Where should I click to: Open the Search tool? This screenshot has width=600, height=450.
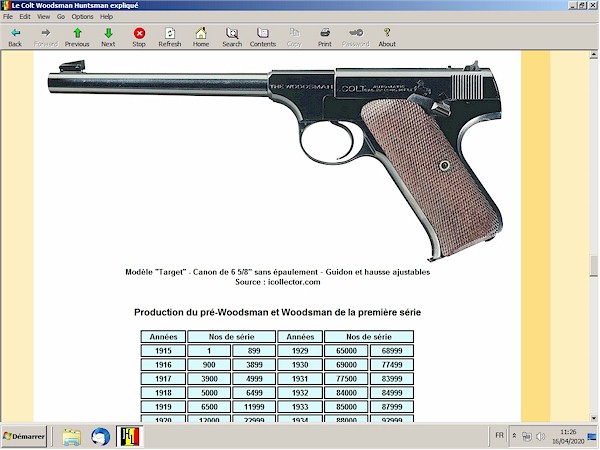point(232,37)
